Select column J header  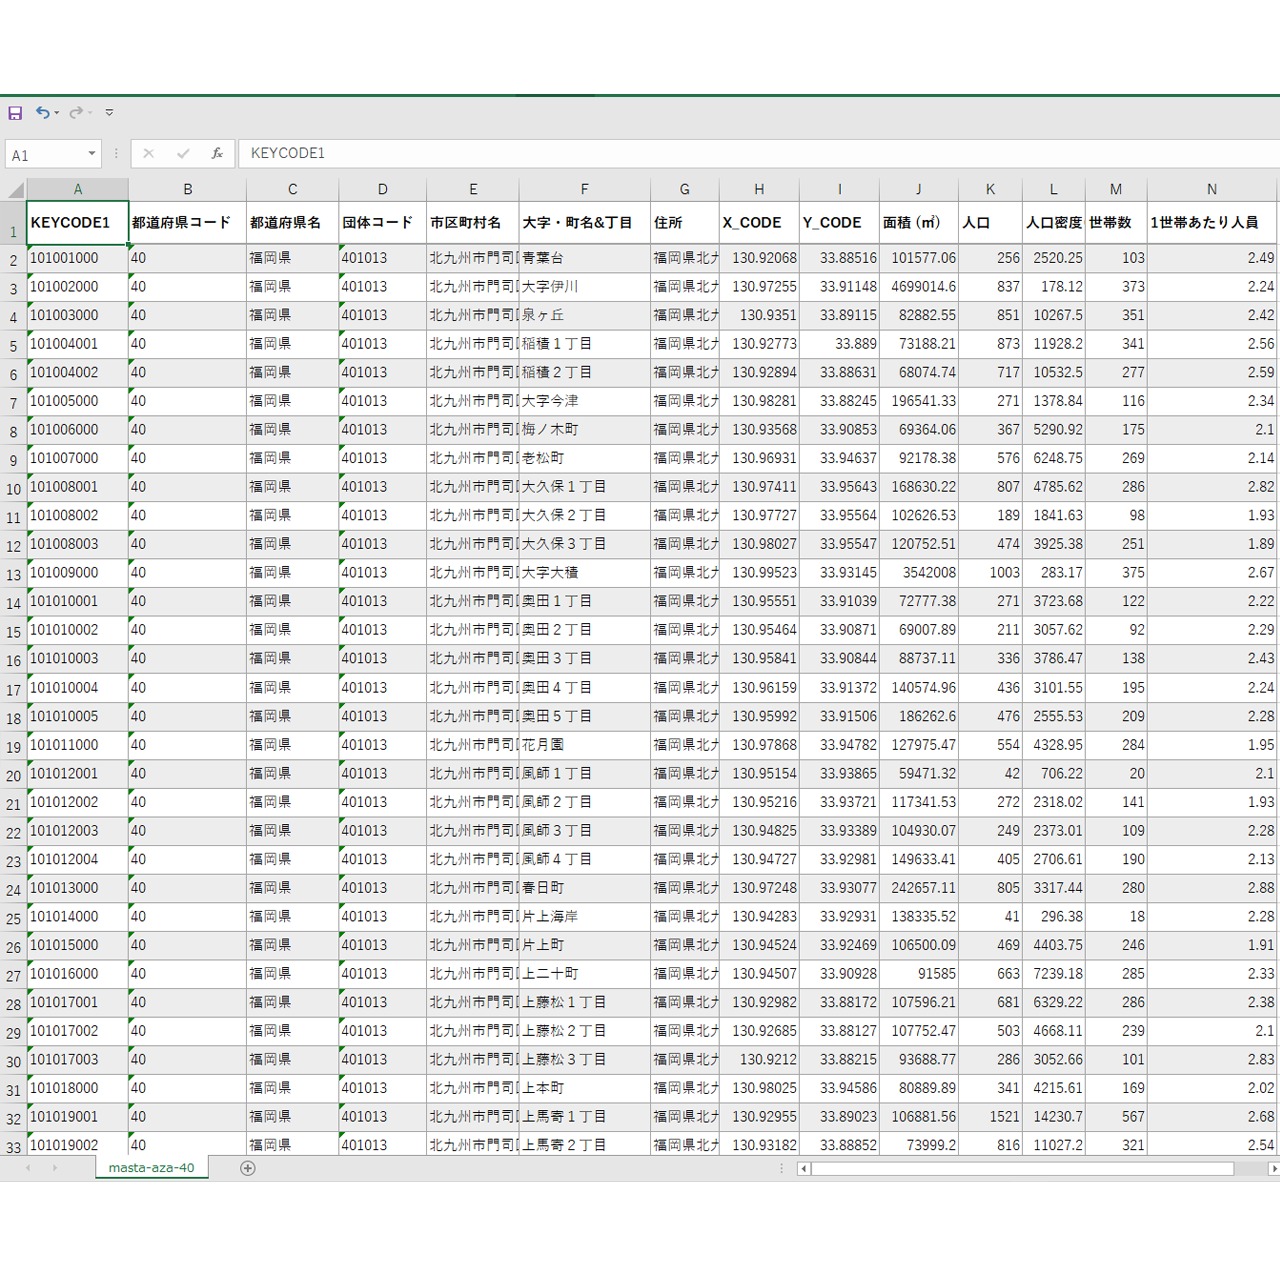[918, 189]
